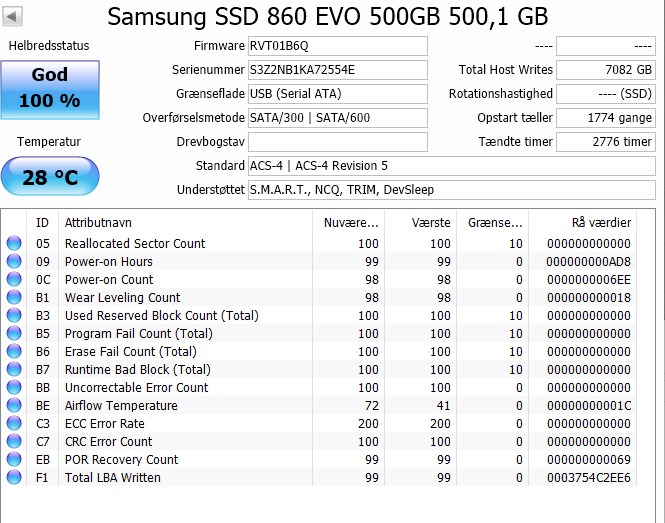Click raw value 000000000018
The height and width of the screenshot is (523, 665).
click(x=589, y=298)
